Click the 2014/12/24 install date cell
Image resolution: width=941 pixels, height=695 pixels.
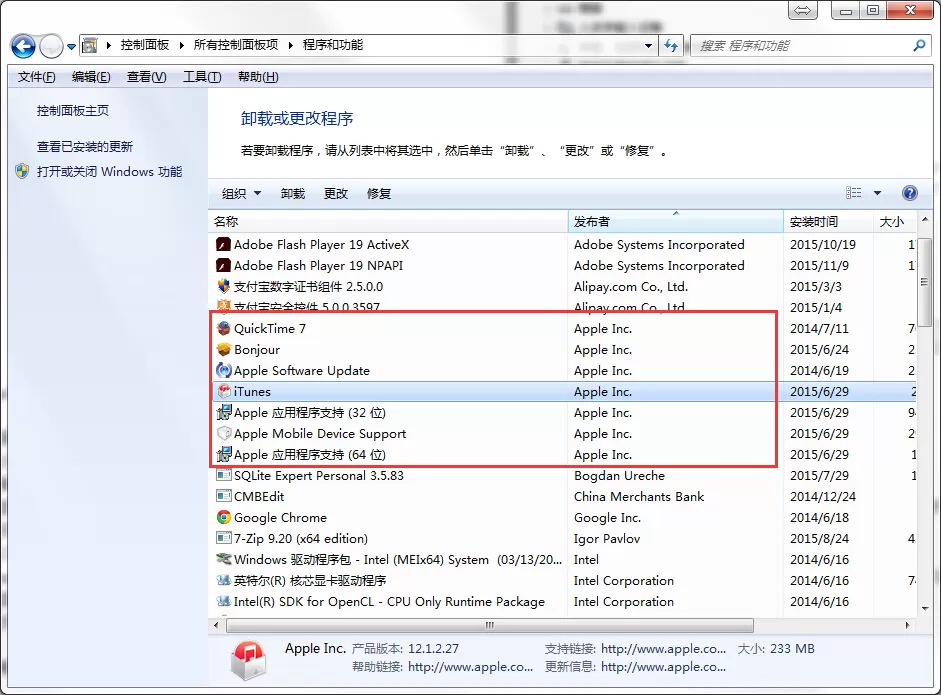(823, 497)
